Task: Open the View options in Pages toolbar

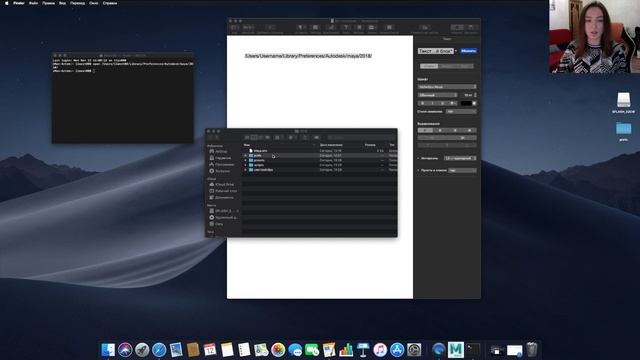Action: 234,27
